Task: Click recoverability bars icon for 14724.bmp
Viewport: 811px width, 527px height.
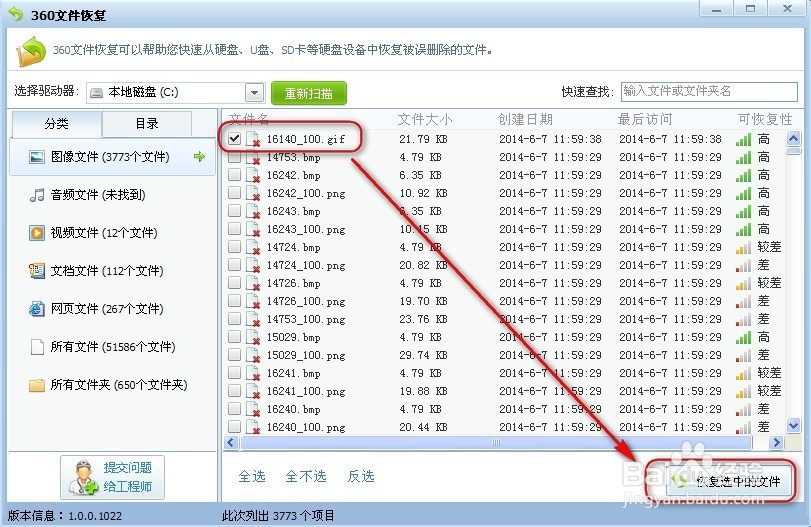Action: [743, 248]
